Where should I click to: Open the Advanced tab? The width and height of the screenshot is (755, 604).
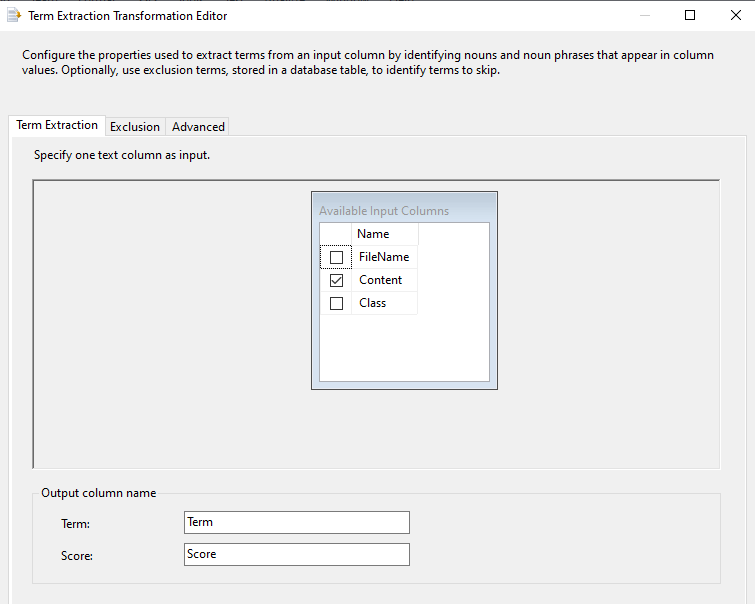pos(198,127)
